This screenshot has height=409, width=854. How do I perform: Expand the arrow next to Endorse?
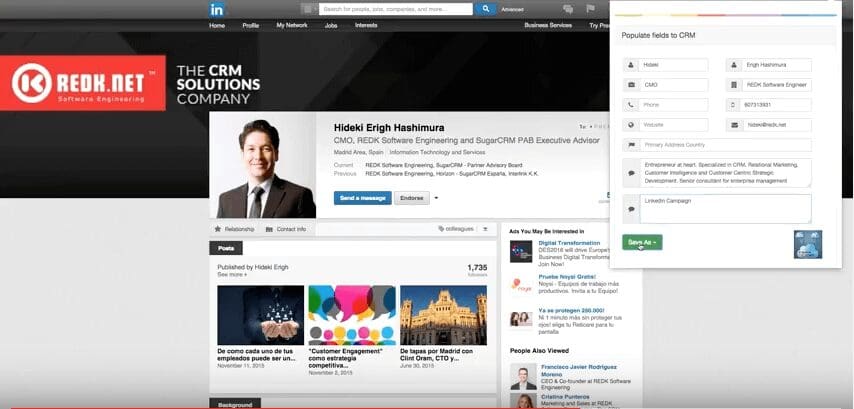point(436,198)
